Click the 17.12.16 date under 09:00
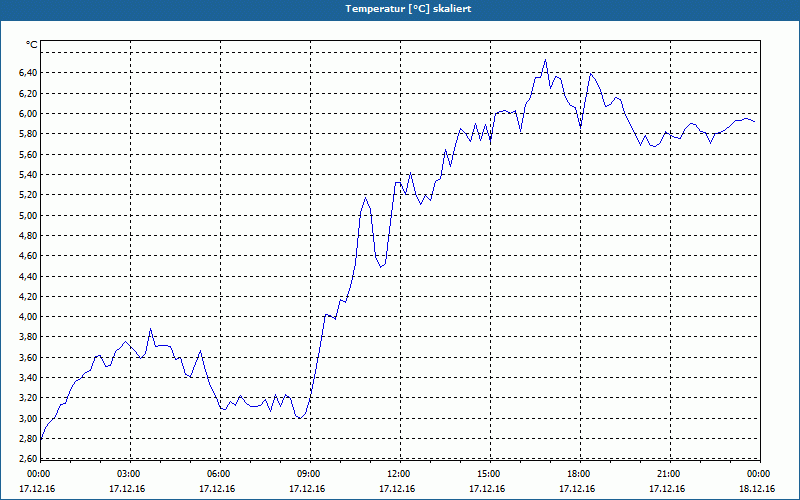 pyautogui.click(x=307, y=489)
